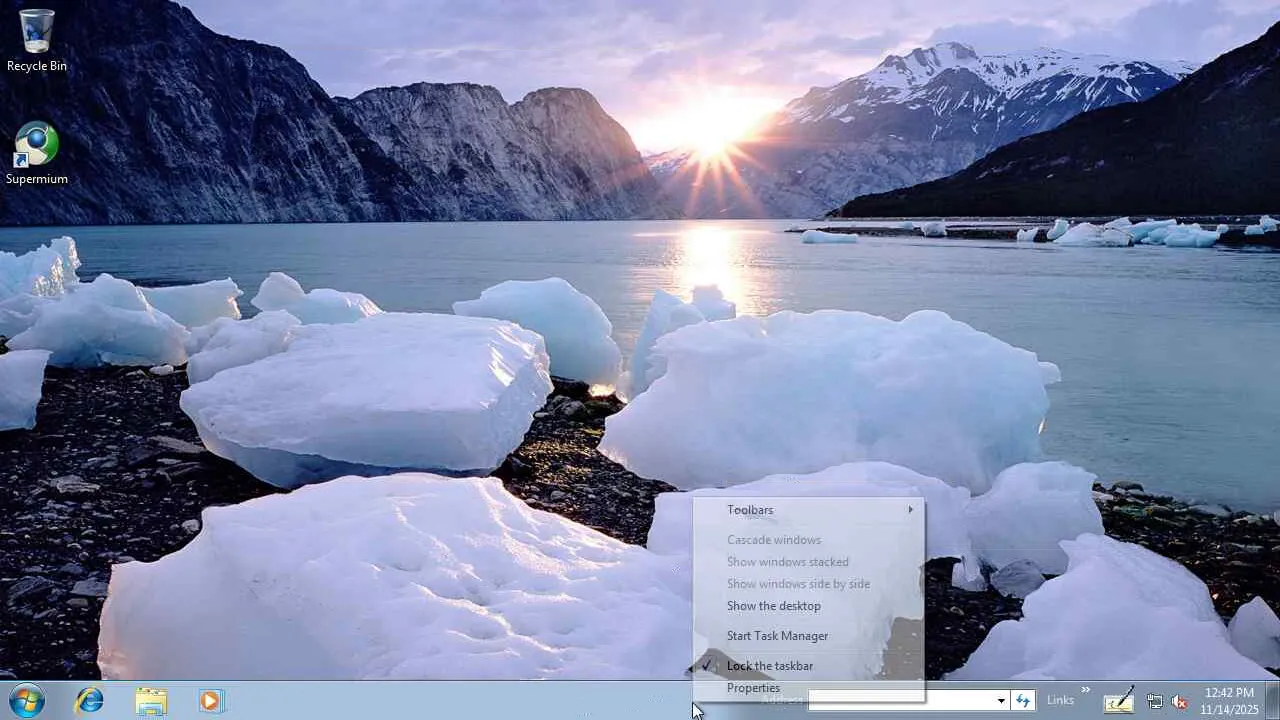Choose Show the desktop menu entry
This screenshot has height=720, width=1280.
click(x=808, y=606)
